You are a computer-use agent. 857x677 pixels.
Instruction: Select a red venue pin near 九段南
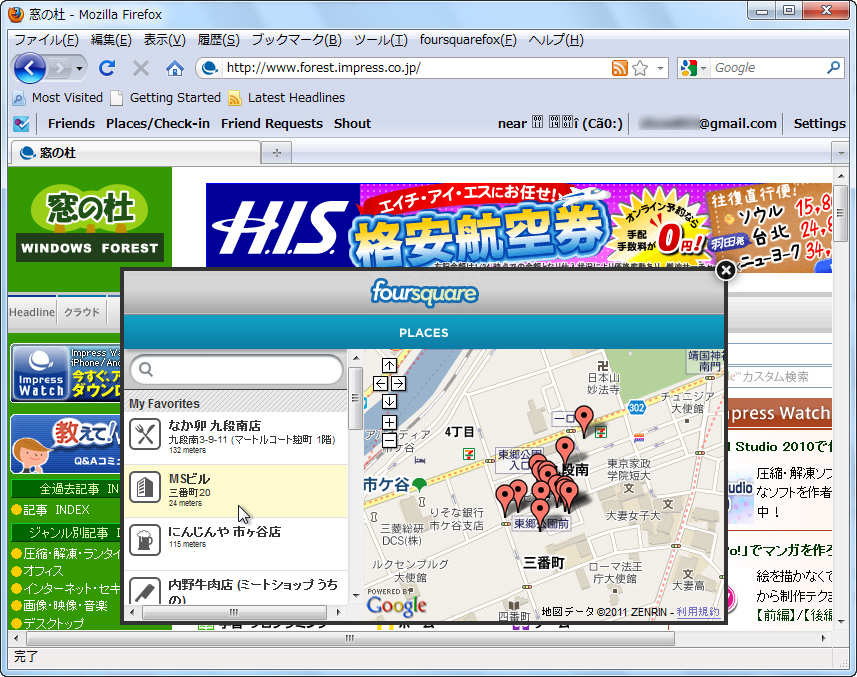[x=566, y=445]
